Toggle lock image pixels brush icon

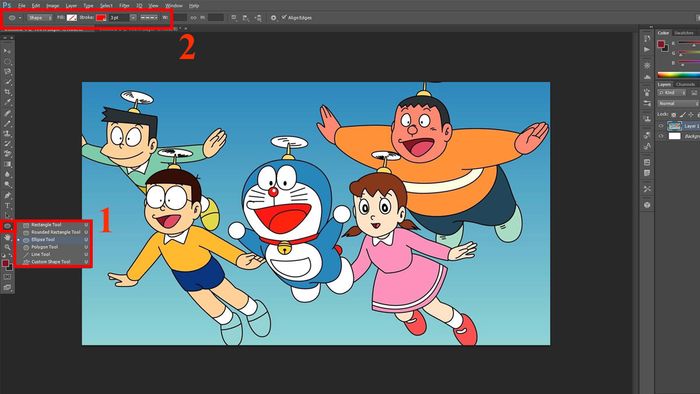click(682, 115)
